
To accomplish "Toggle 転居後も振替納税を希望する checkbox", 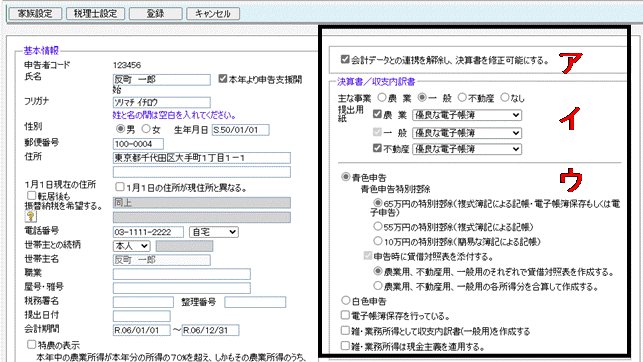I will point(31,196).
